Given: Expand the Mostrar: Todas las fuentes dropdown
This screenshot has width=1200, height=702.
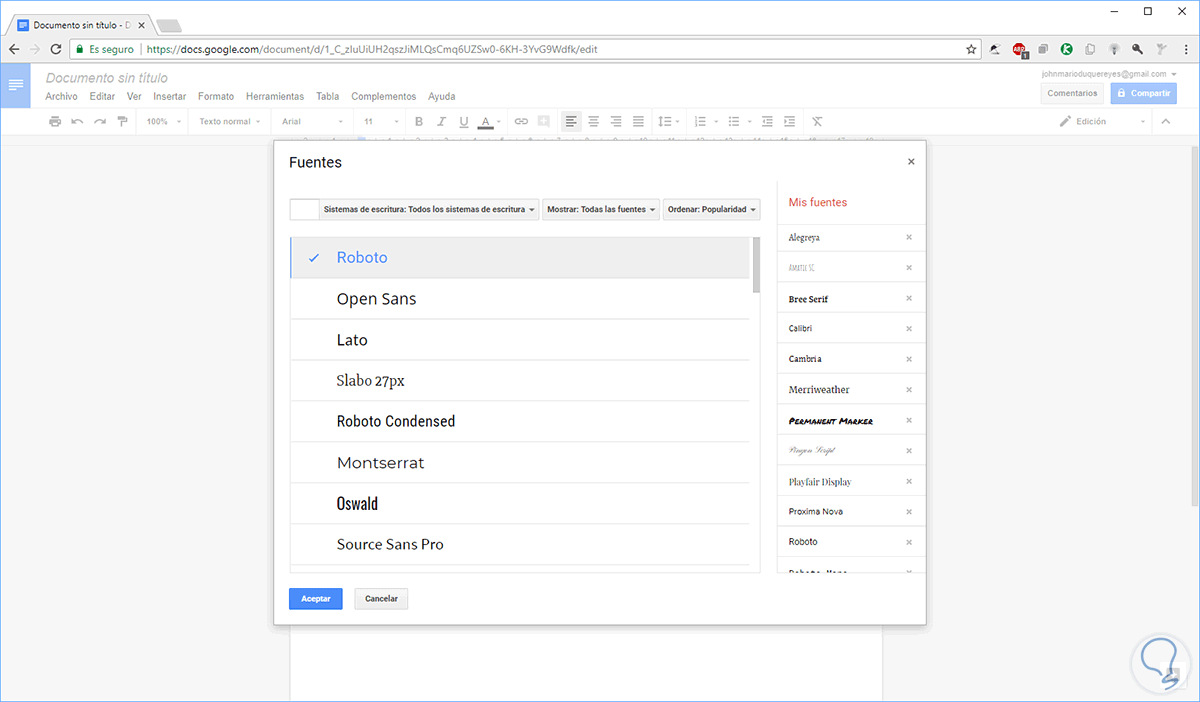Looking at the screenshot, I should click(601, 210).
